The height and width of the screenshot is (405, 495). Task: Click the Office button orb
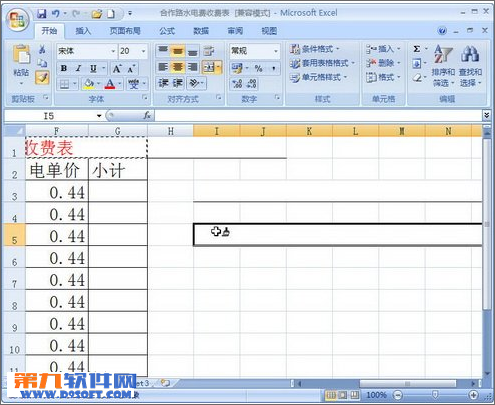17,20
